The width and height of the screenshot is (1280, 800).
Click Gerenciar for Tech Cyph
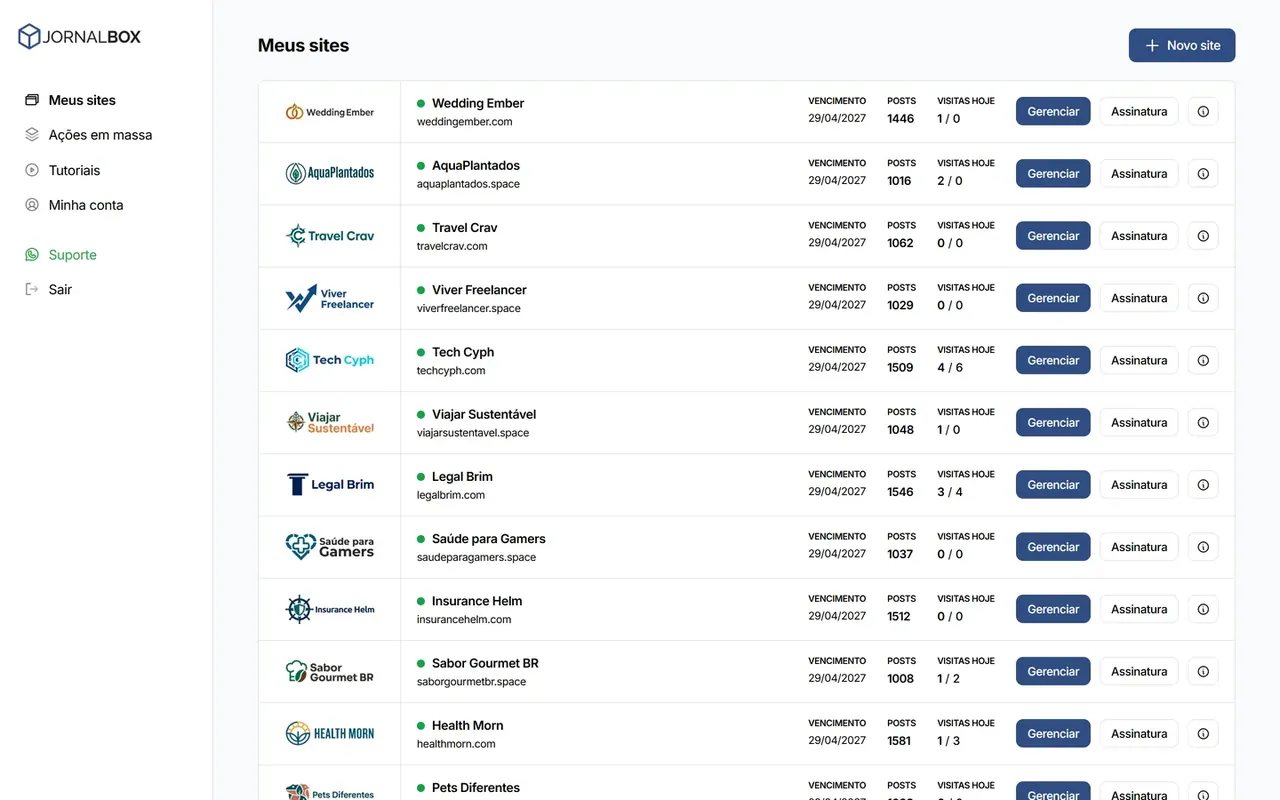point(1053,360)
